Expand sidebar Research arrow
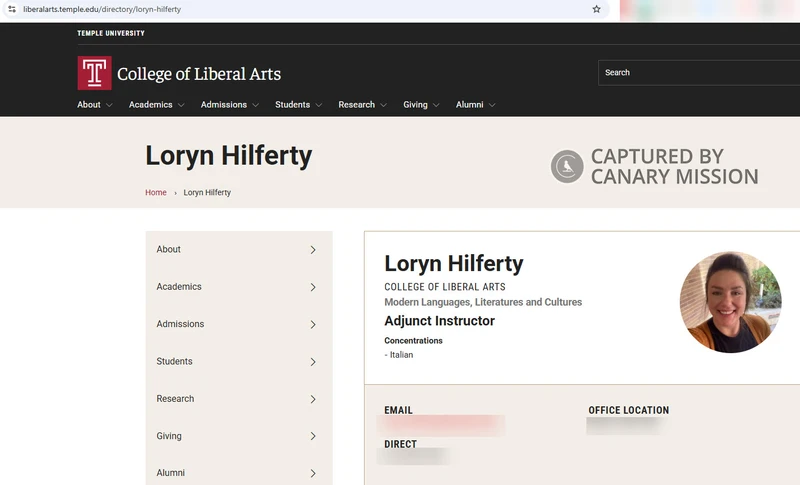The height and width of the screenshot is (485, 800). [313, 399]
